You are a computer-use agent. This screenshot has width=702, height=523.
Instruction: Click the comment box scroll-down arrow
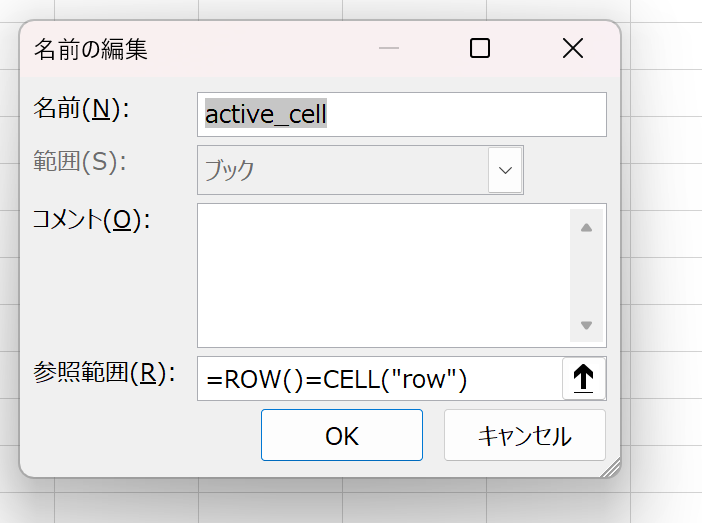pos(586,325)
